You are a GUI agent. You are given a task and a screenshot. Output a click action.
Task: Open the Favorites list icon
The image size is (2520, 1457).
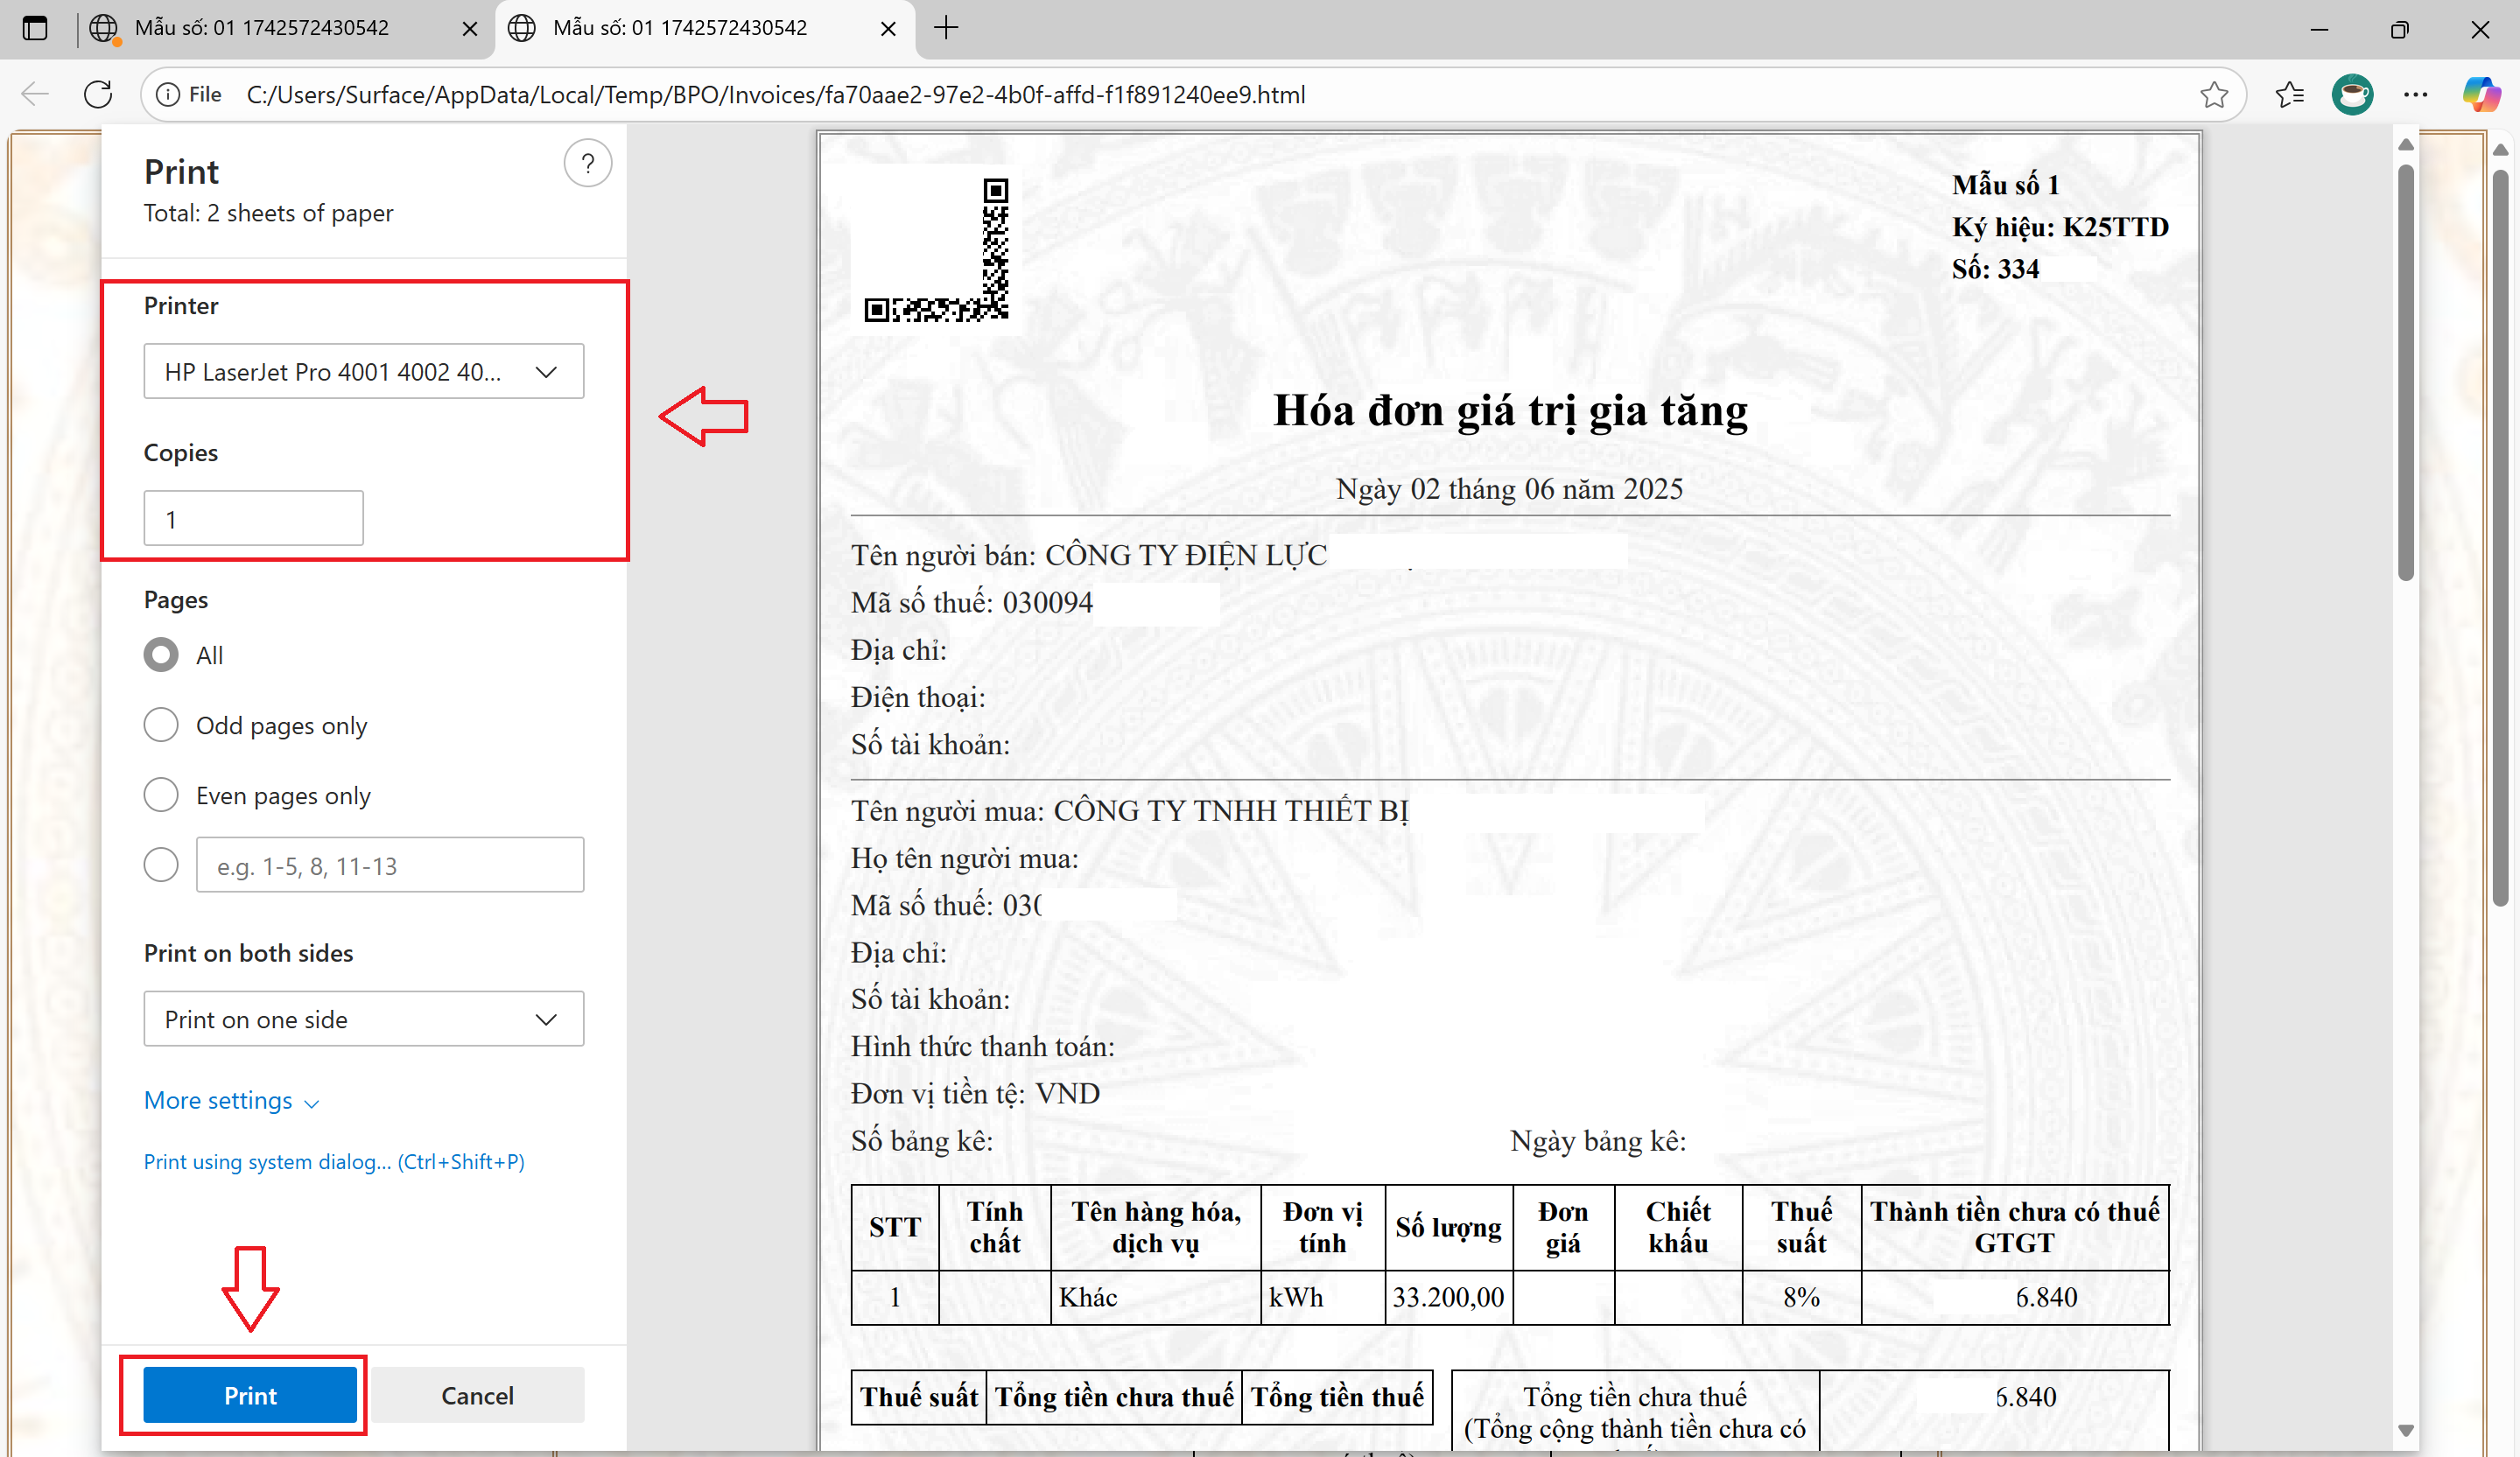coord(2289,94)
